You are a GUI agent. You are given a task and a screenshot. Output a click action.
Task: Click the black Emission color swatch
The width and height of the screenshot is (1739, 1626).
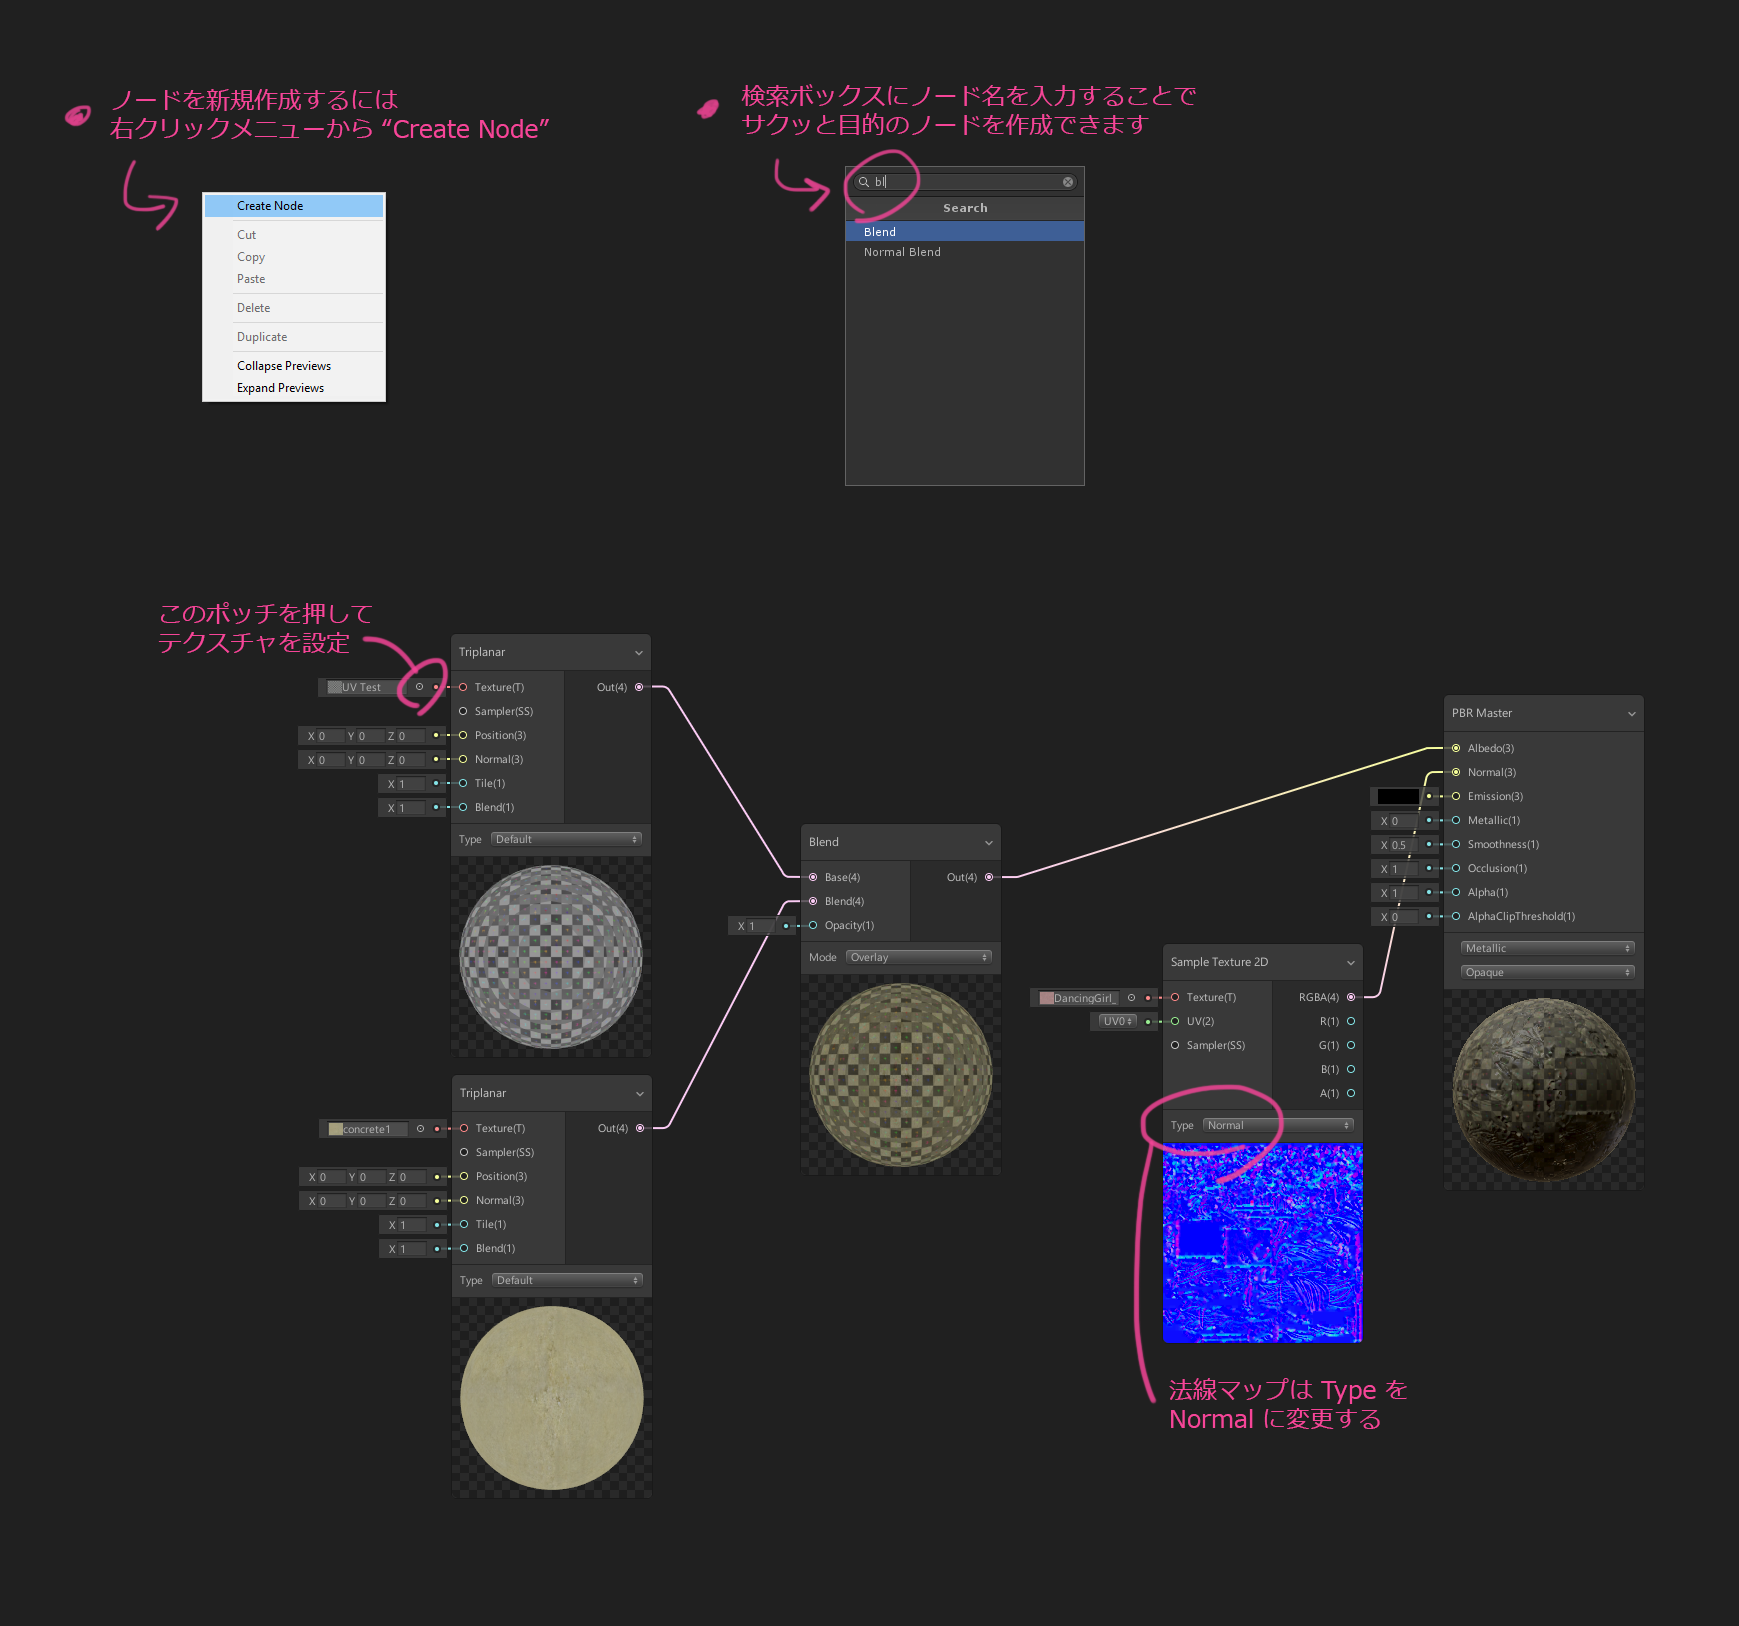click(1397, 797)
